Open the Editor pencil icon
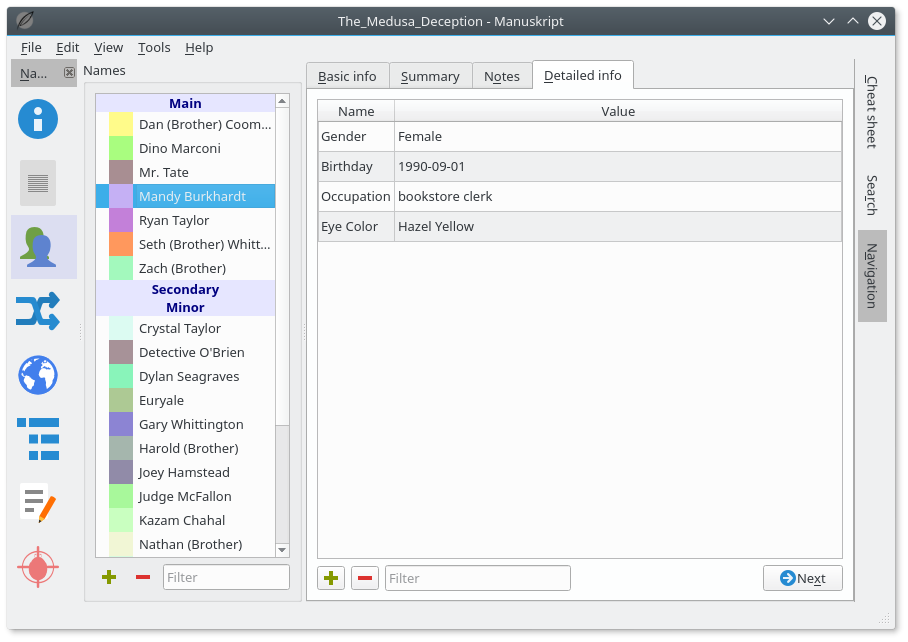 click(38, 503)
